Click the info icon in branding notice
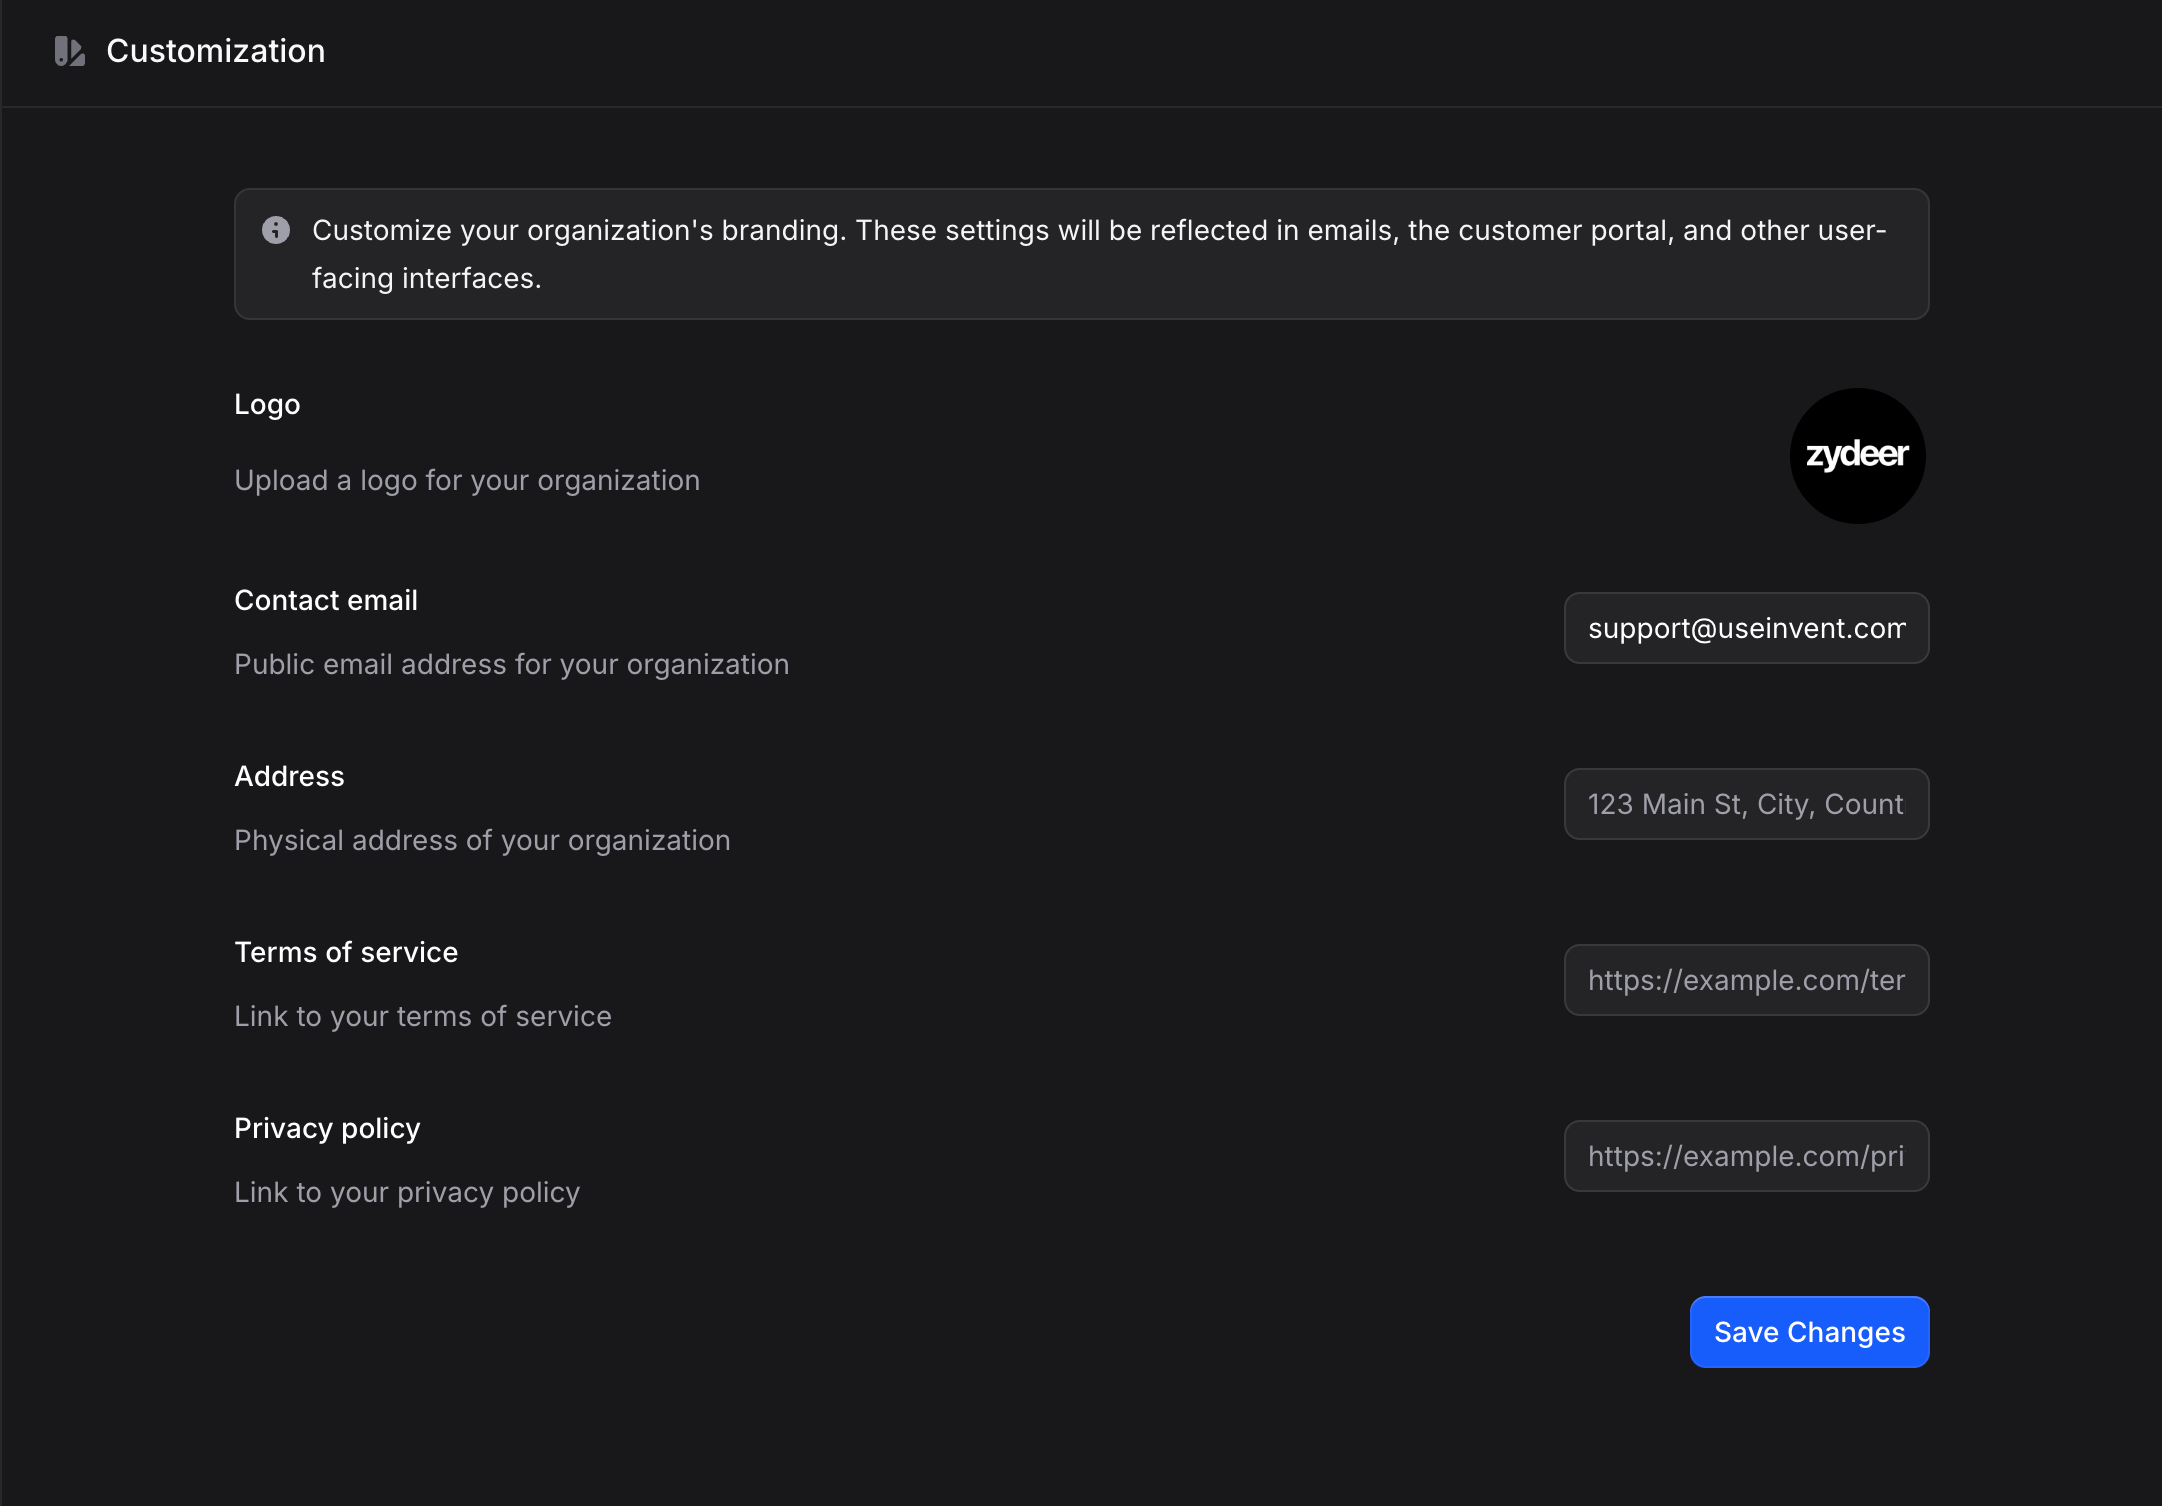Viewport: 2162px width, 1506px height. (x=276, y=230)
